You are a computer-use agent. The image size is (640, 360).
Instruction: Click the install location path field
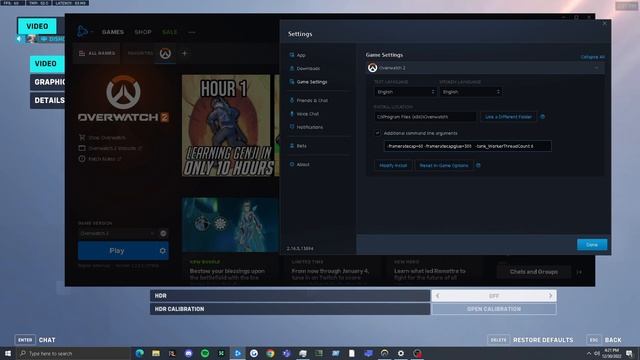pyautogui.click(x=425, y=117)
